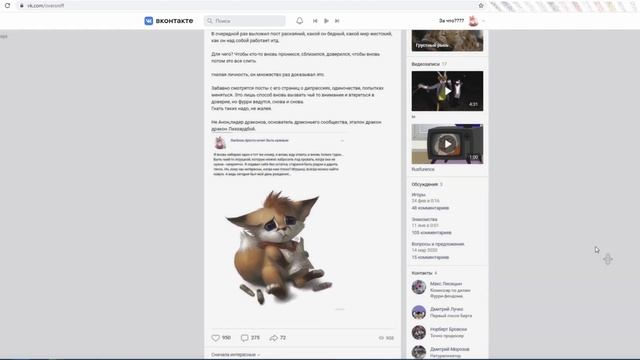This screenshot has height=360, width=640.
Task: Click the post views eye counter
Action: 386,338
